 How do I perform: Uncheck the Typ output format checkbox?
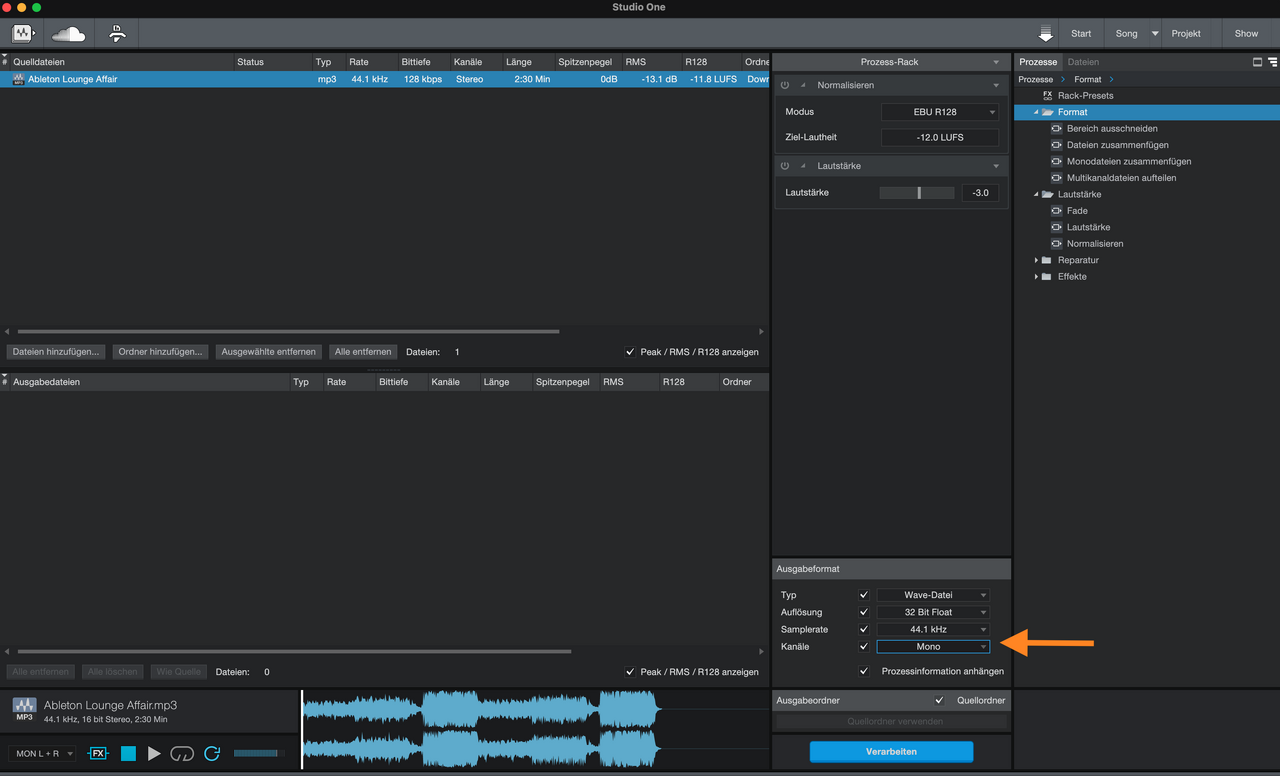click(864, 595)
